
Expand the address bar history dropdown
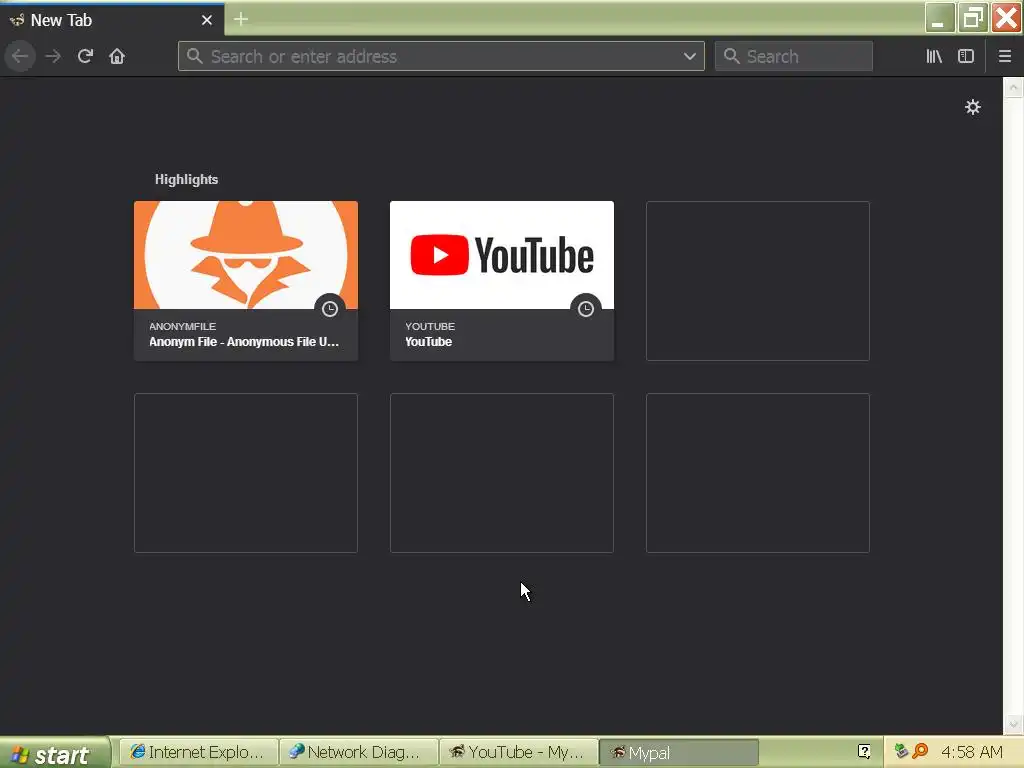pos(690,56)
